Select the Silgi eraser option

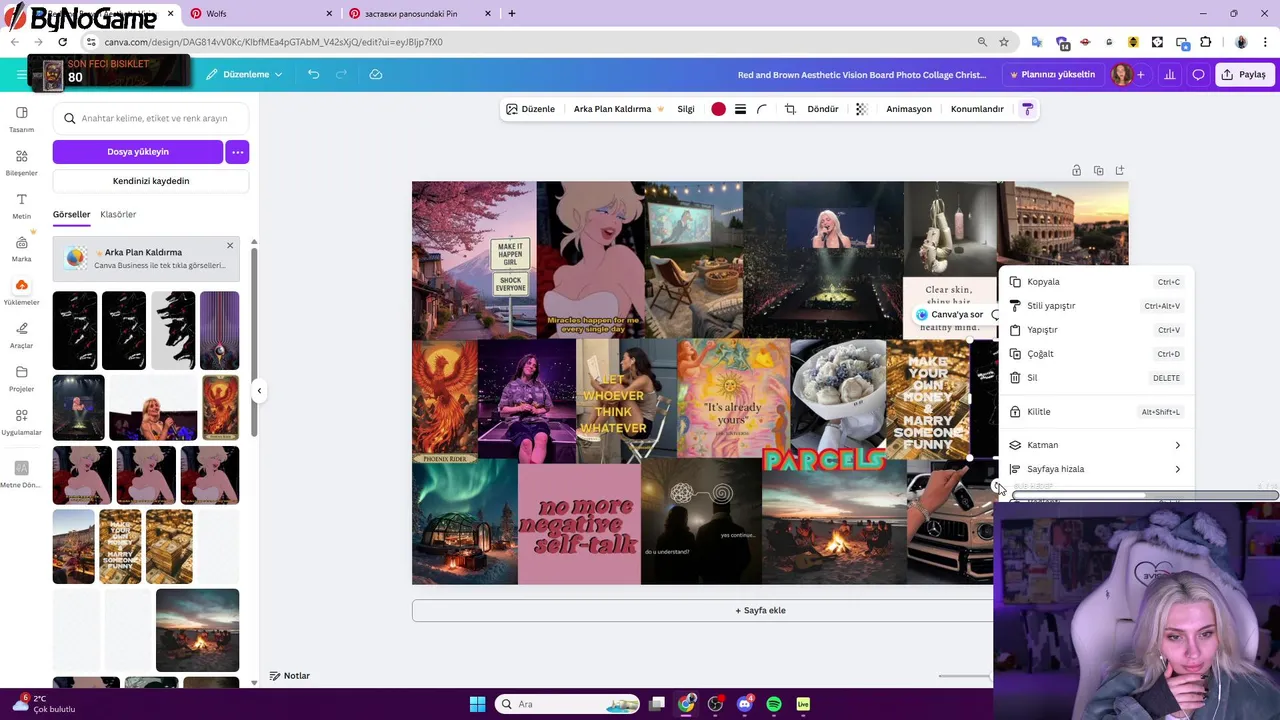click(x=686, y=109)
